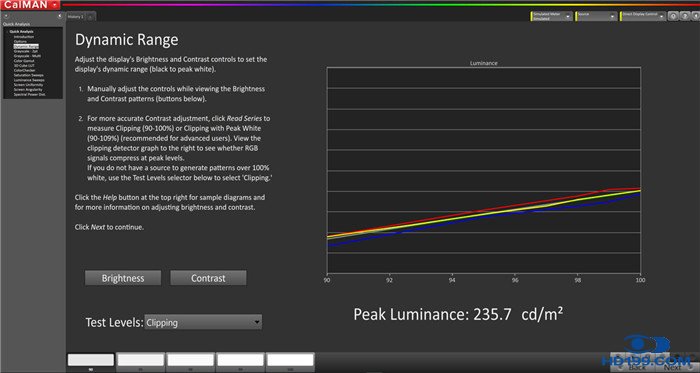The height and width of the screenshot is (373, 700).
Task: Expand the Direct Display Control dropdown
Action: 643,16
